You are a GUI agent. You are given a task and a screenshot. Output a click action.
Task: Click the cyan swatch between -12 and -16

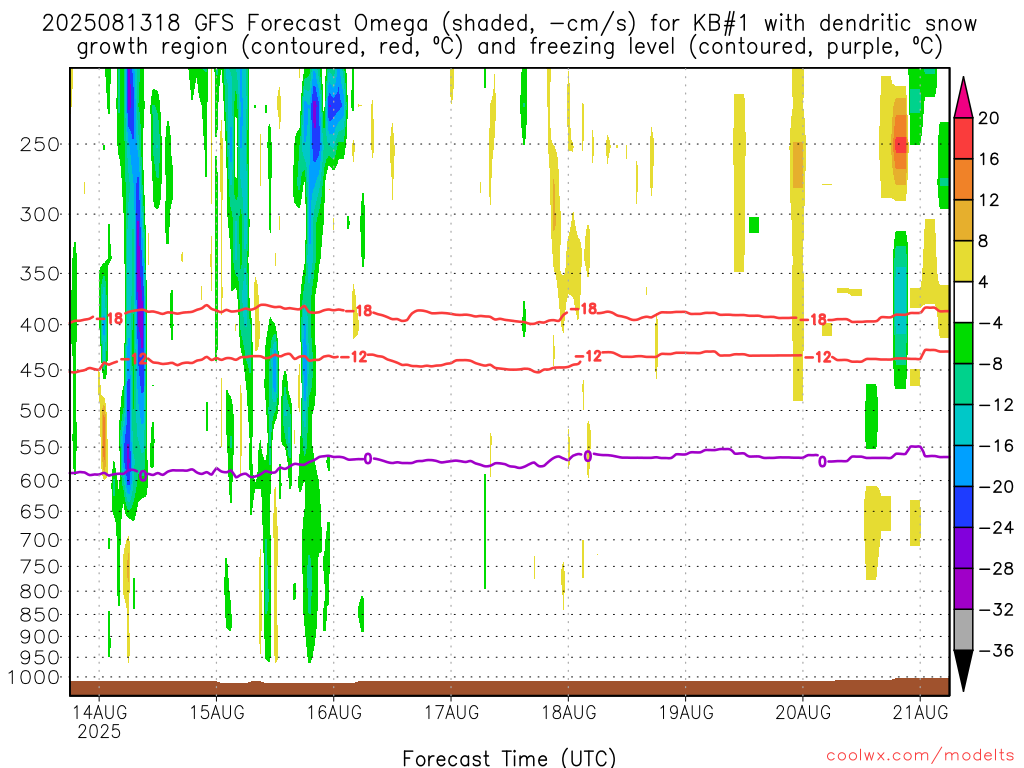[x=963, y=425]
